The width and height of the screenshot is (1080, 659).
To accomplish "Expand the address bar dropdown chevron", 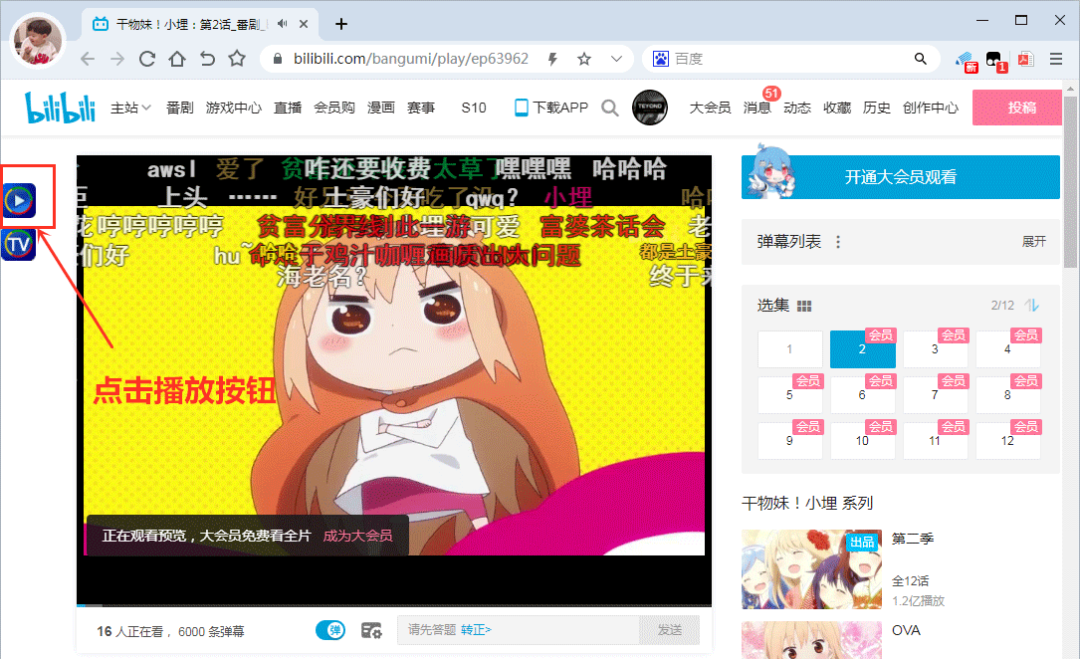I will tap(616, 59).
